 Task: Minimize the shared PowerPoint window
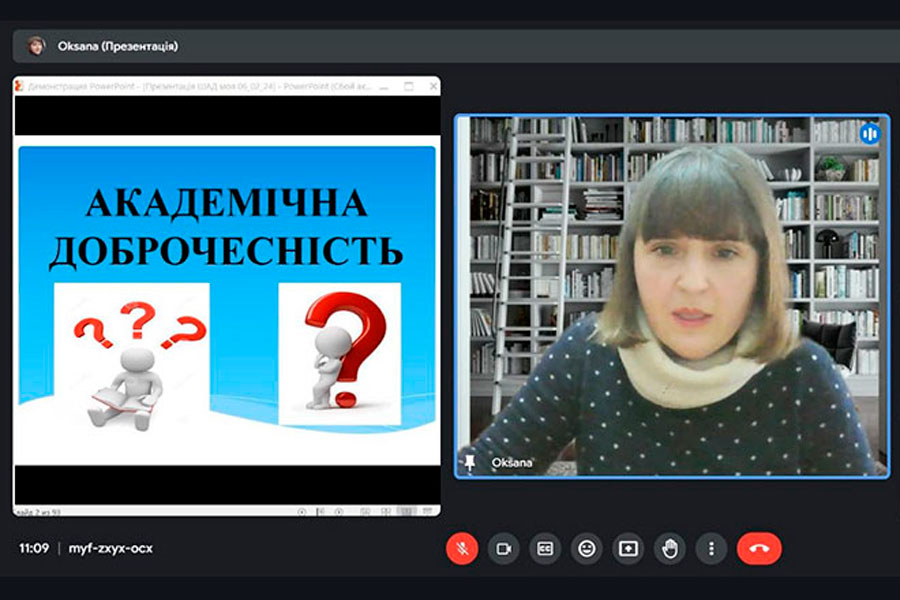point(384,87)
